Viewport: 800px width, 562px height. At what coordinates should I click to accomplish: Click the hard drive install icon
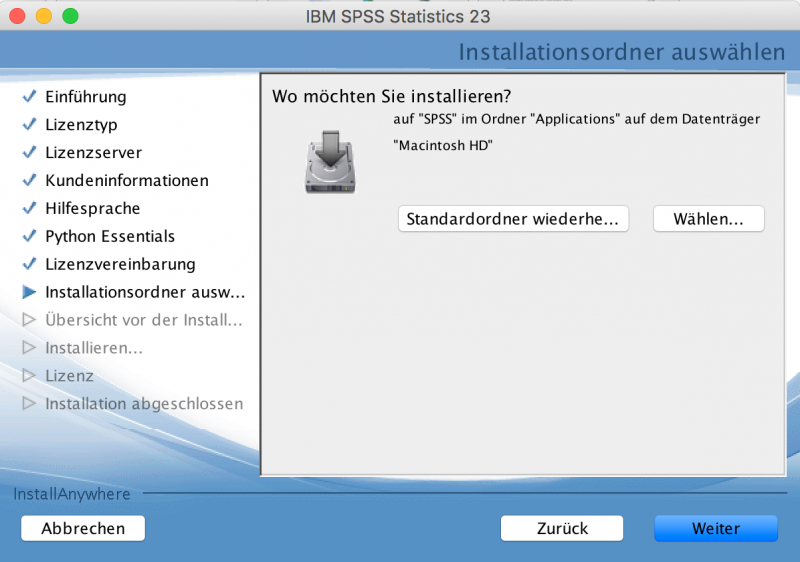click(331, 162)
